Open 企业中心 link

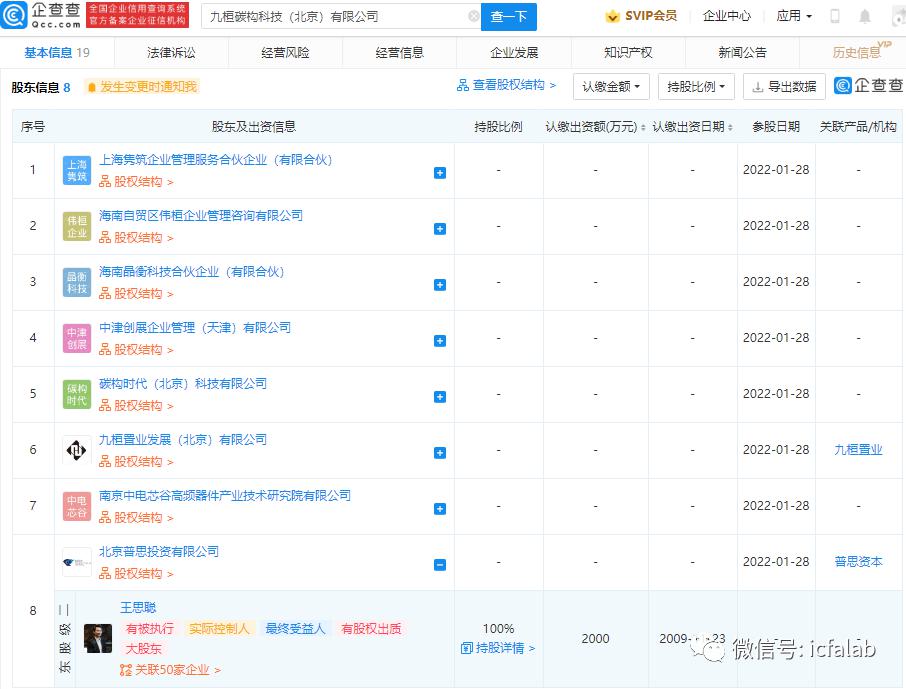pyautogui.click(x=727, y=16)
